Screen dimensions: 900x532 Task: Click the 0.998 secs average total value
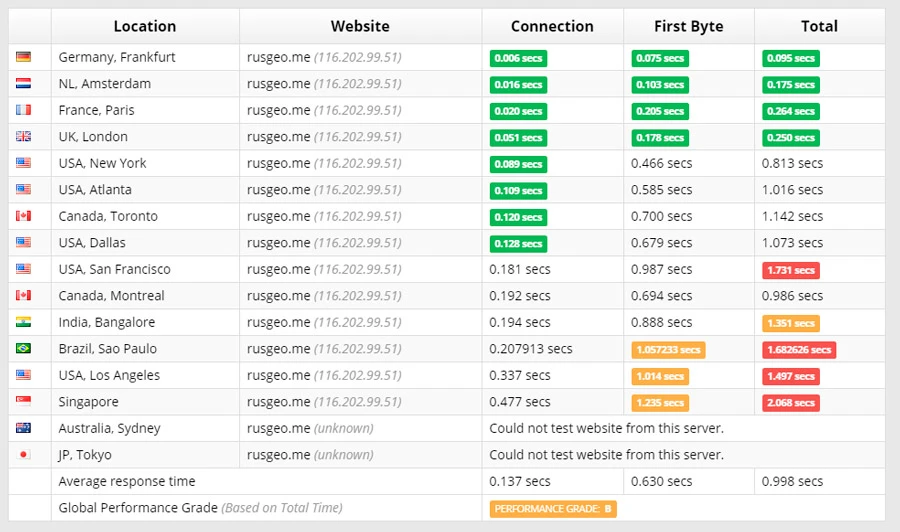792,481
